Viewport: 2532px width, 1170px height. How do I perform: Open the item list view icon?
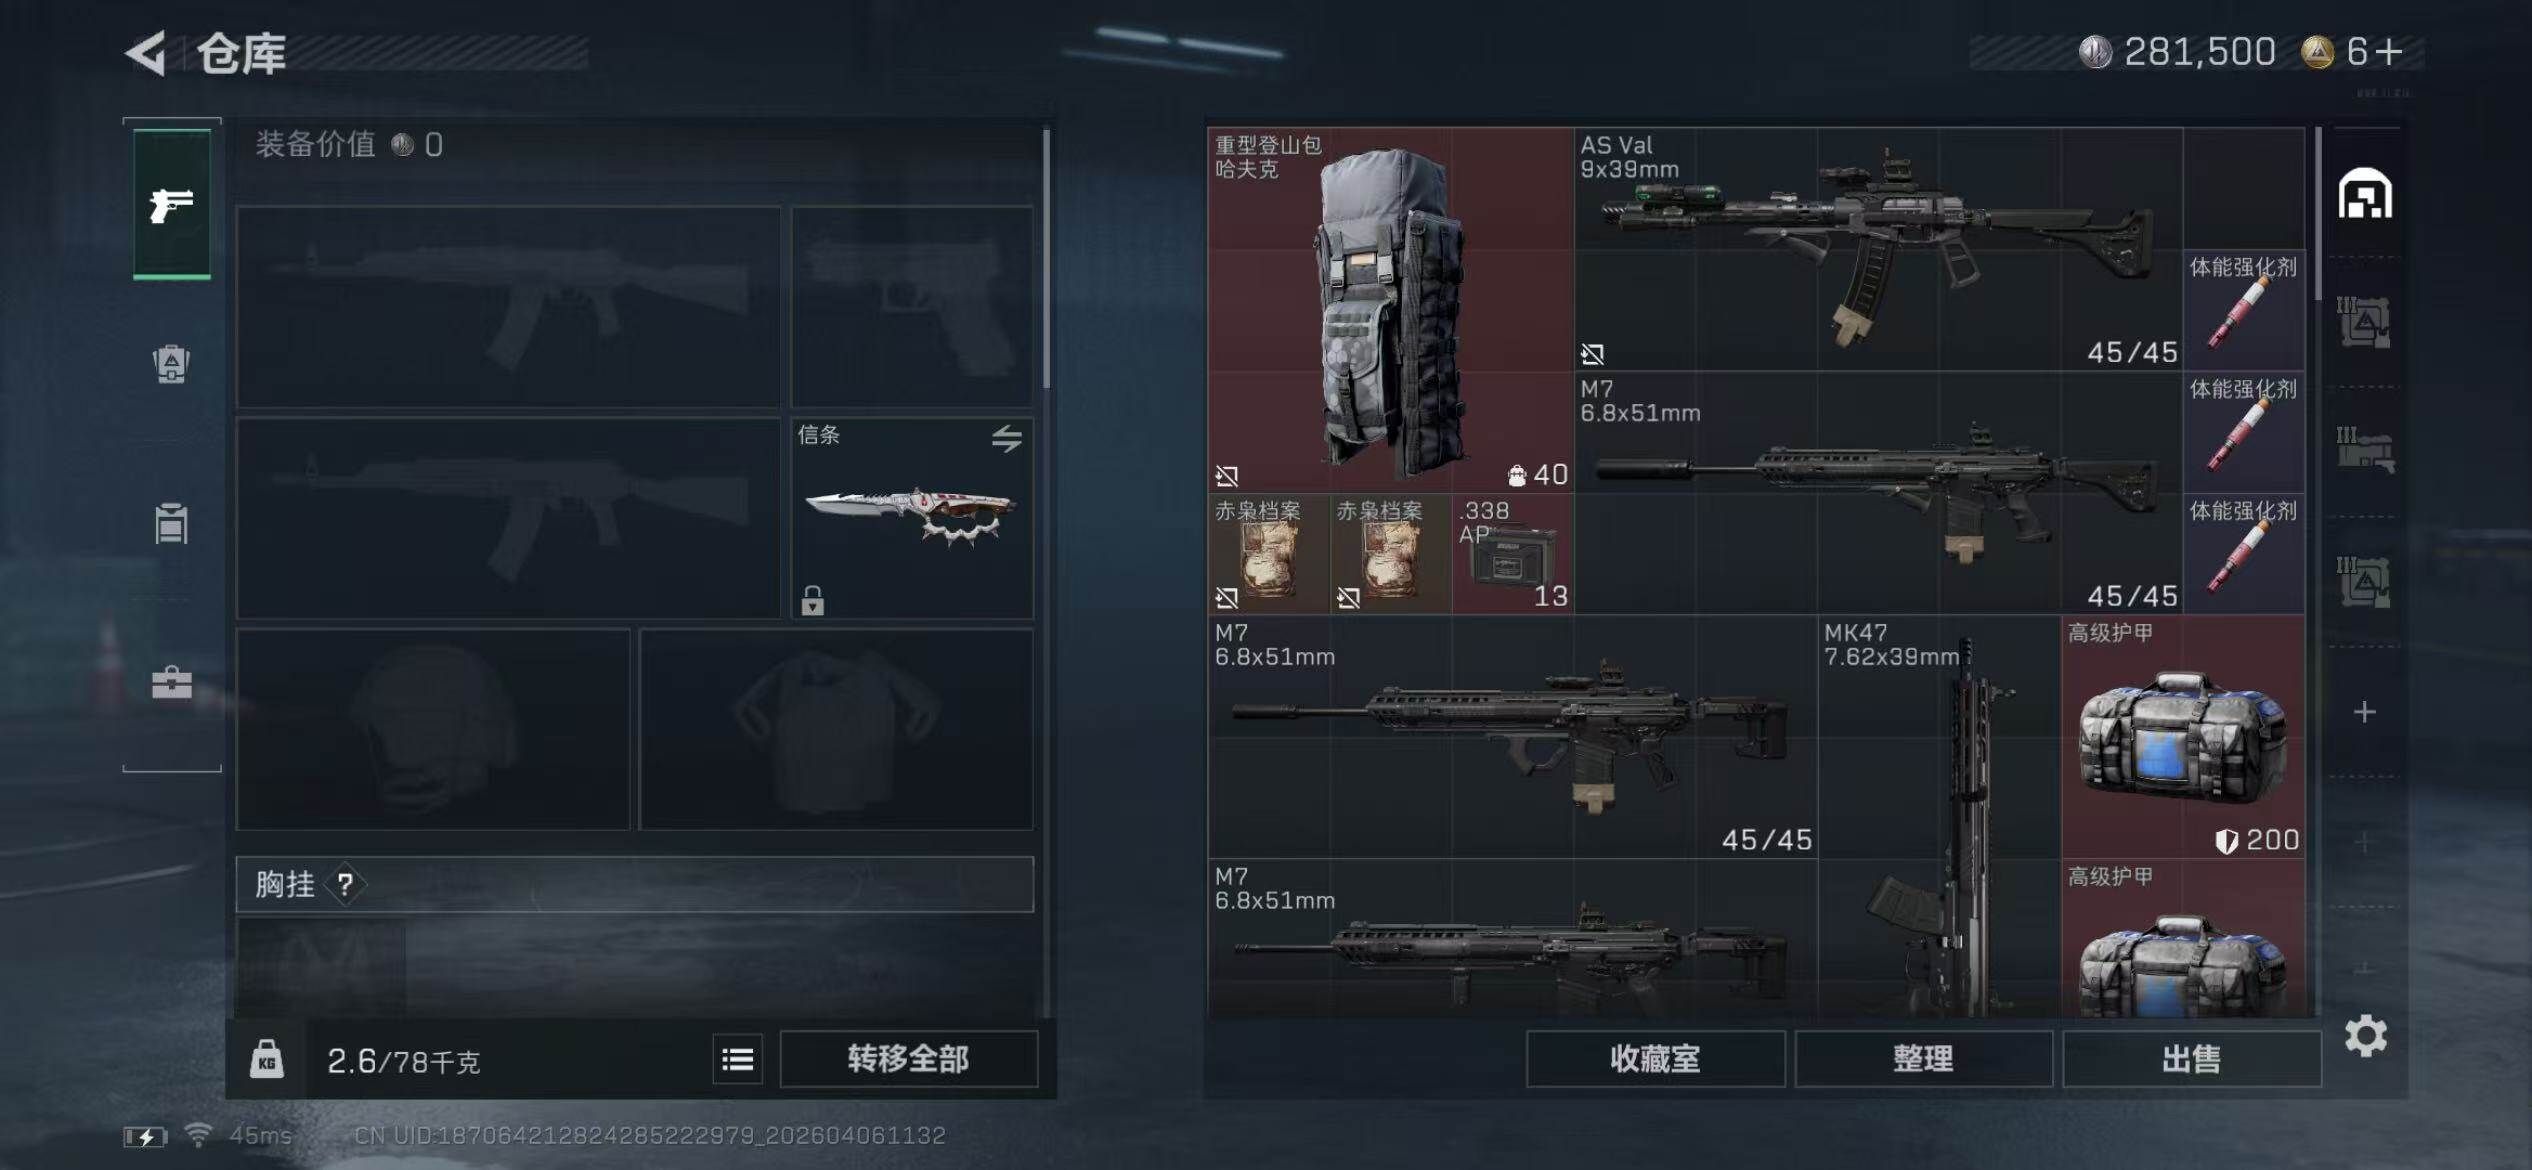[x=738, y=1059]
